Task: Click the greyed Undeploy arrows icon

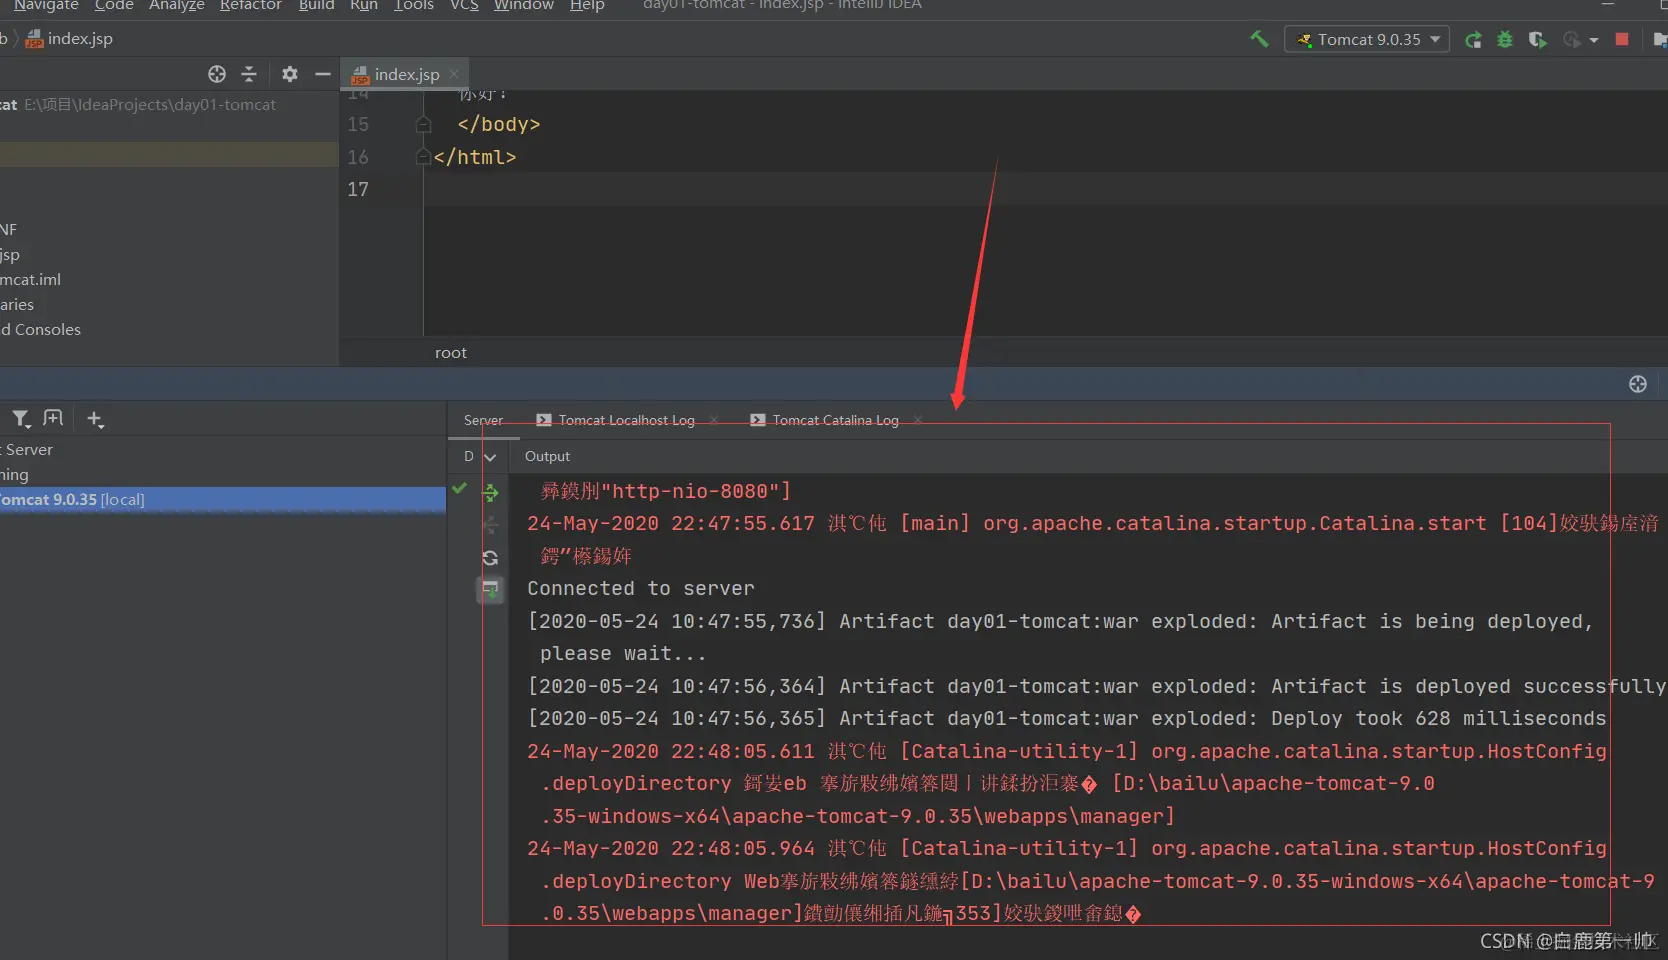Action: [x=490, y=525]
